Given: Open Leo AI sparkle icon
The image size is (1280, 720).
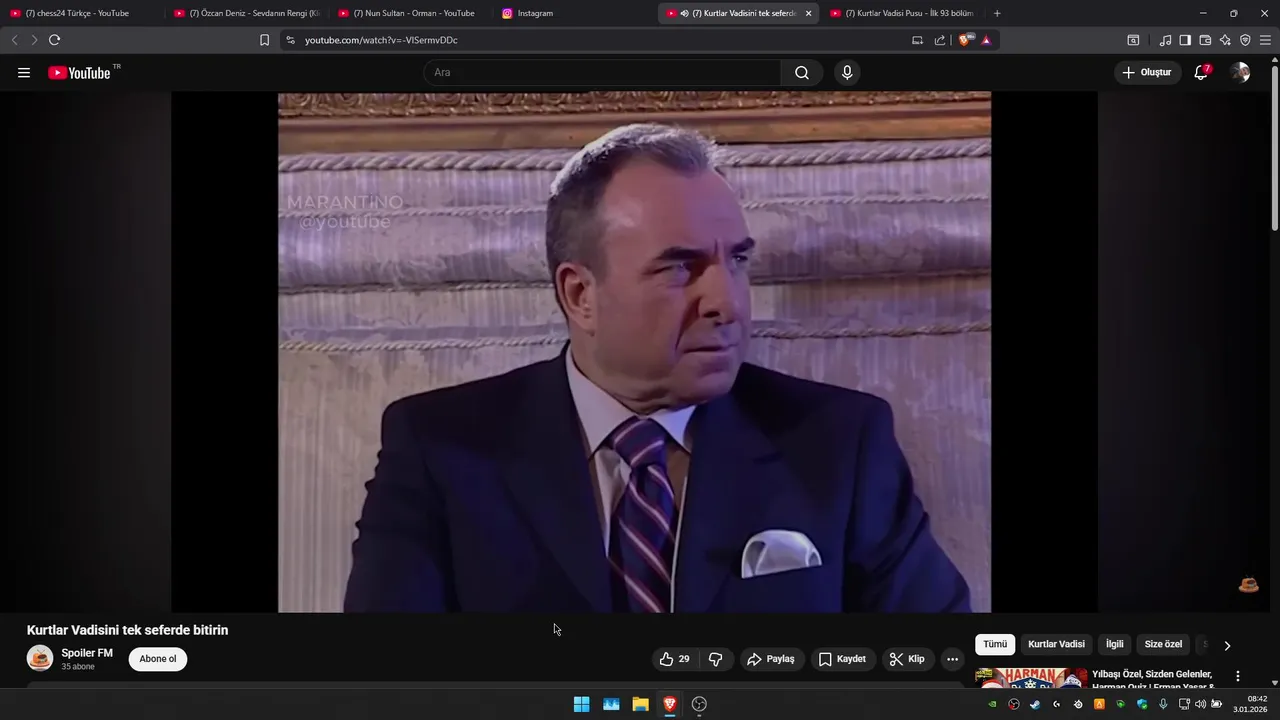Looking at the screenshot, I should 1225,40.
